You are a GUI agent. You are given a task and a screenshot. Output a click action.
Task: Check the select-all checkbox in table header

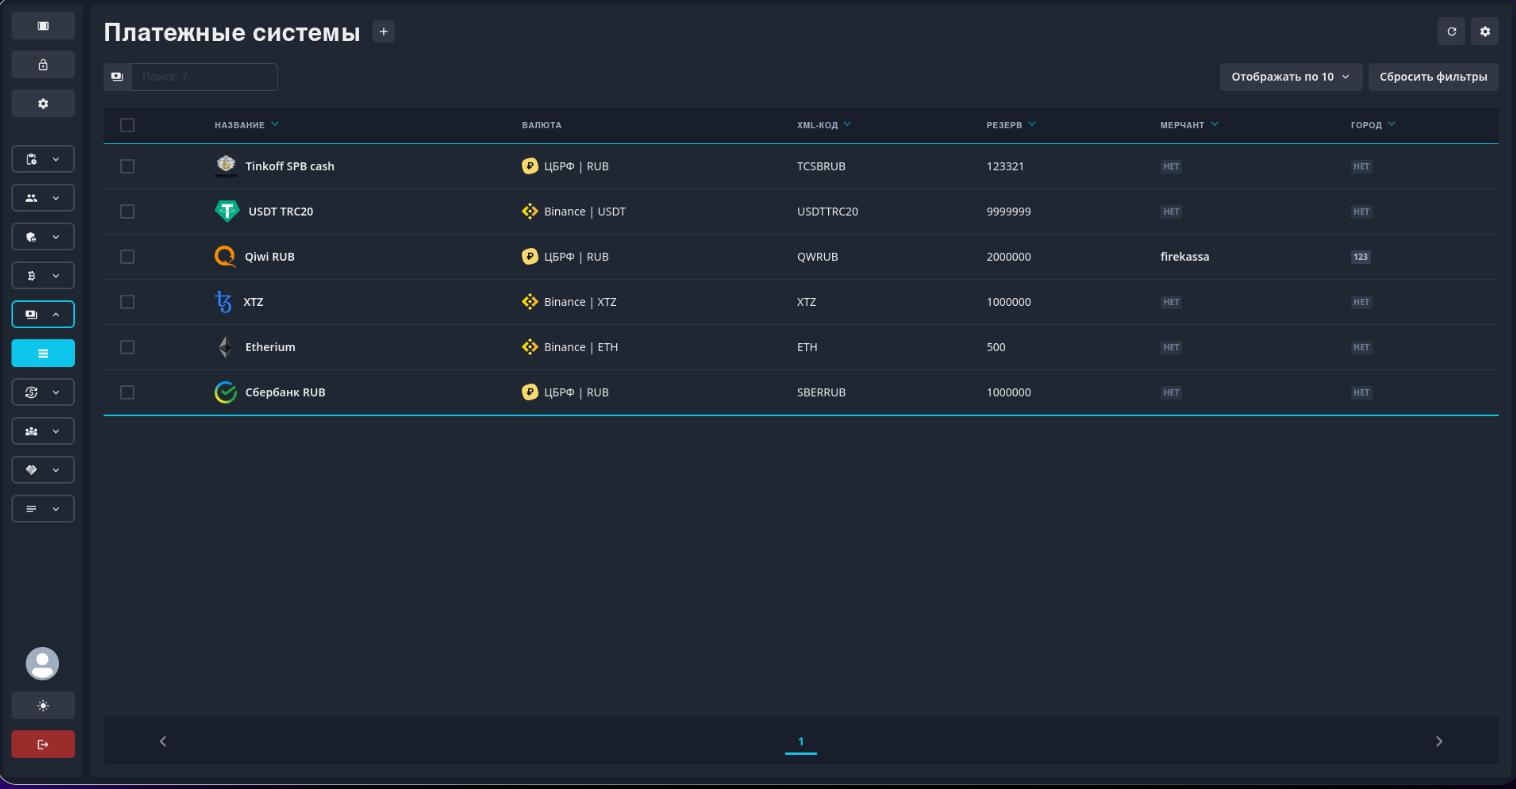click(127, 125)
